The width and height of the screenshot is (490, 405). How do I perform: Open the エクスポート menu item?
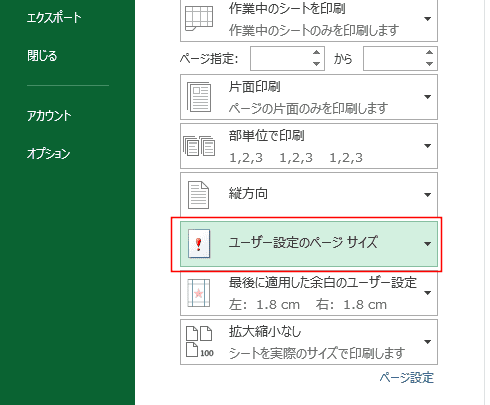54,18
